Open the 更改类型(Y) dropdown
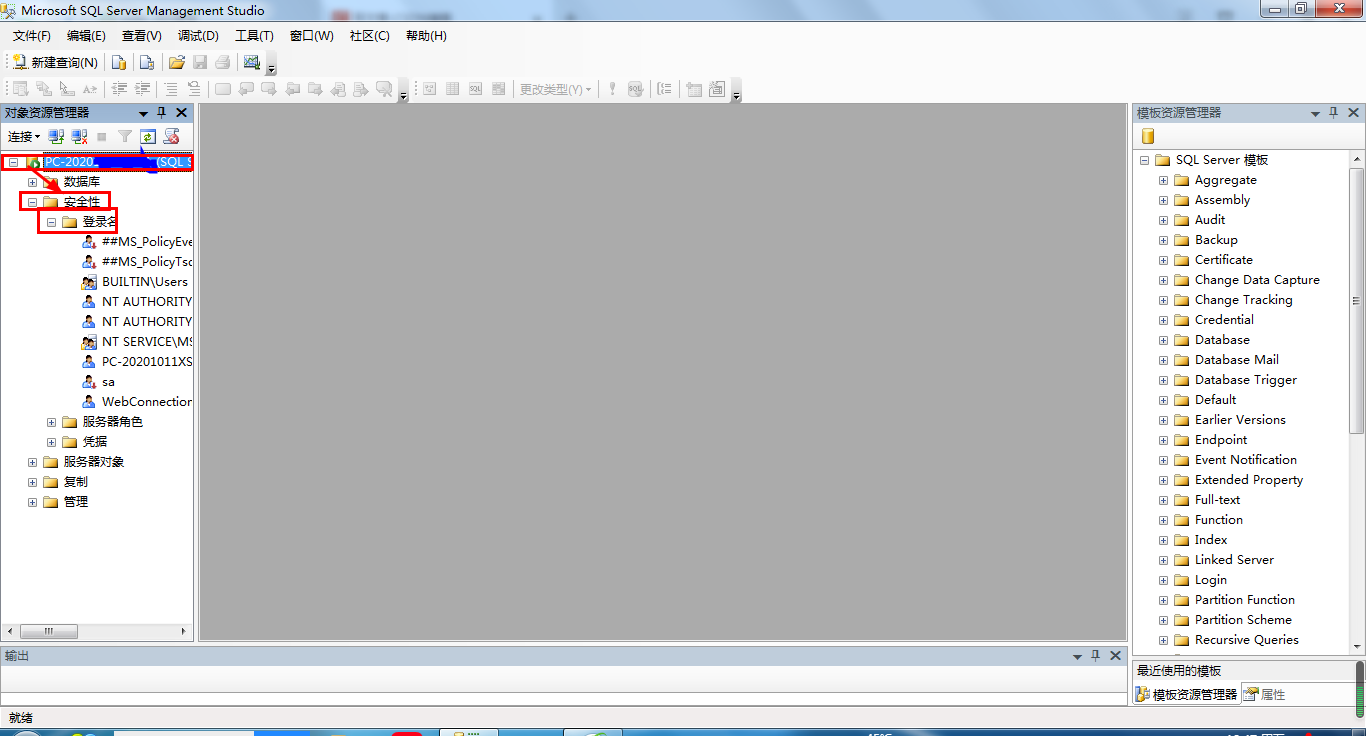This screenshot has height=736, width=1366. click(555, 89)
